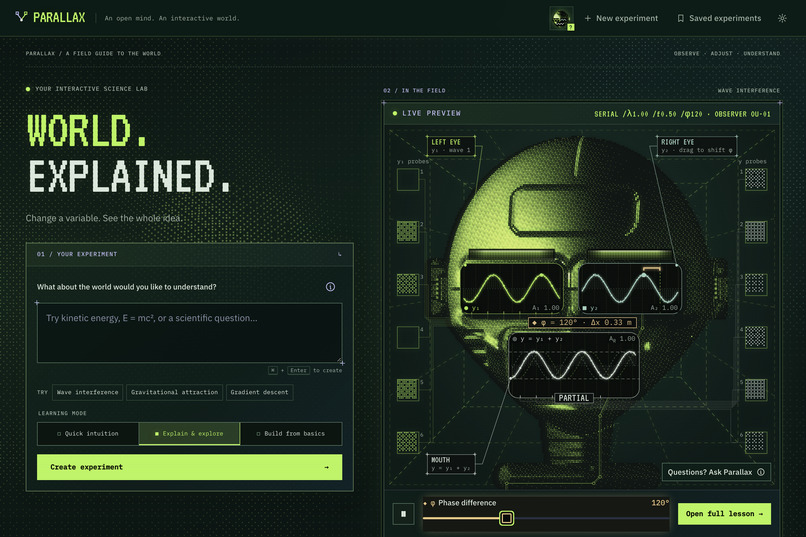Viewport: 806px width, 537px height.
Task: Try the Wave interference suggestion chip
Action: (x=87, y=392)
